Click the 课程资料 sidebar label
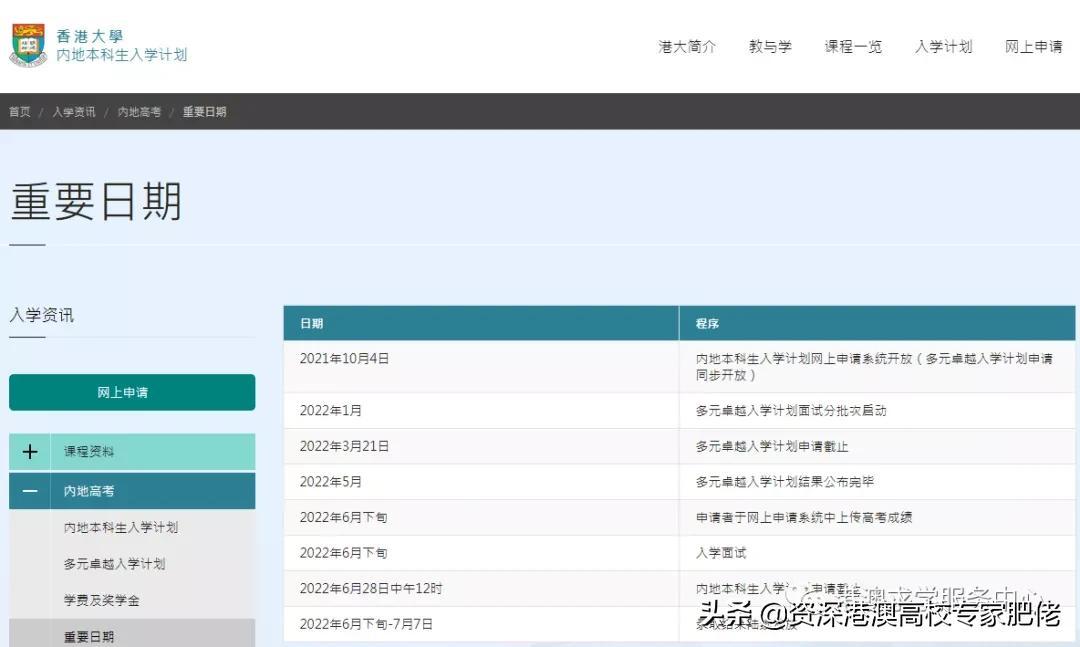Image resolution: width=1080 pixels, height=647 pixels. click(89, 452)
